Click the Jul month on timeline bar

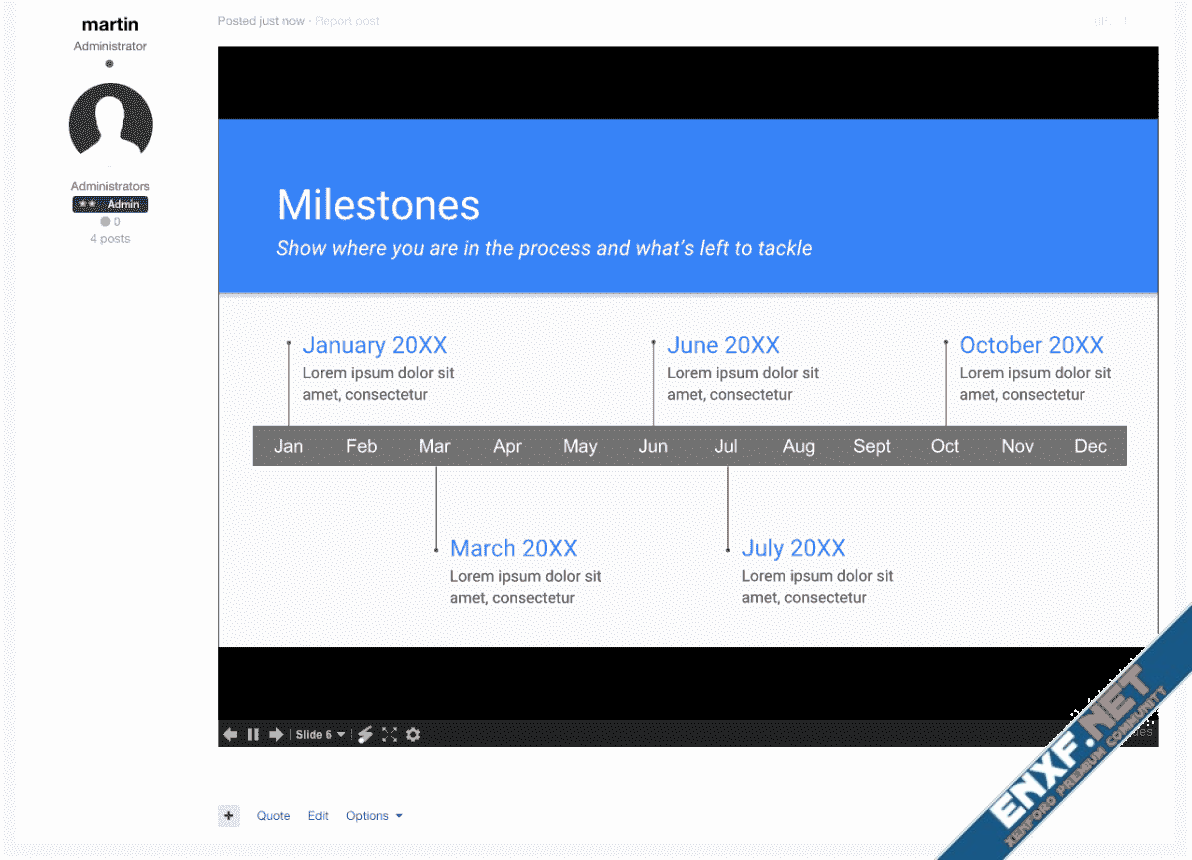tap(726, 446)
